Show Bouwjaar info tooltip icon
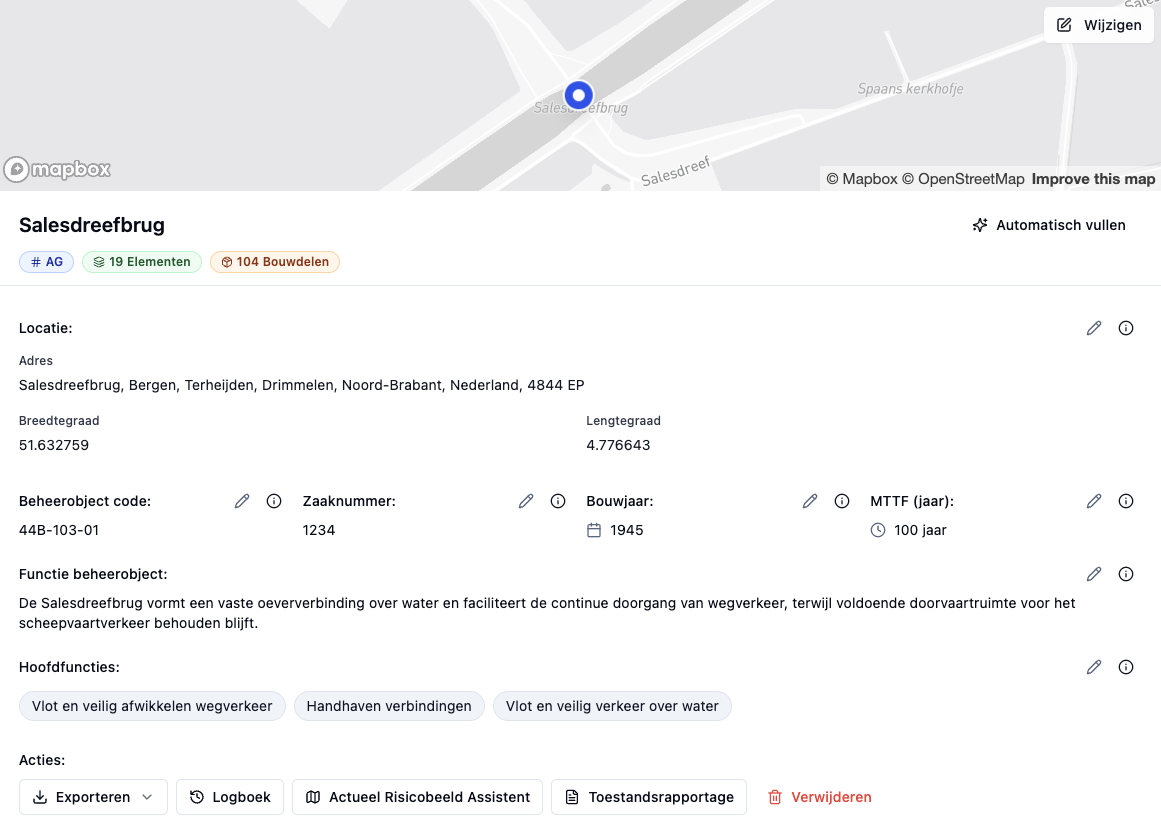Image resolution: width=1161 pixels, height=839 pixels. click(x=842, y=501)
